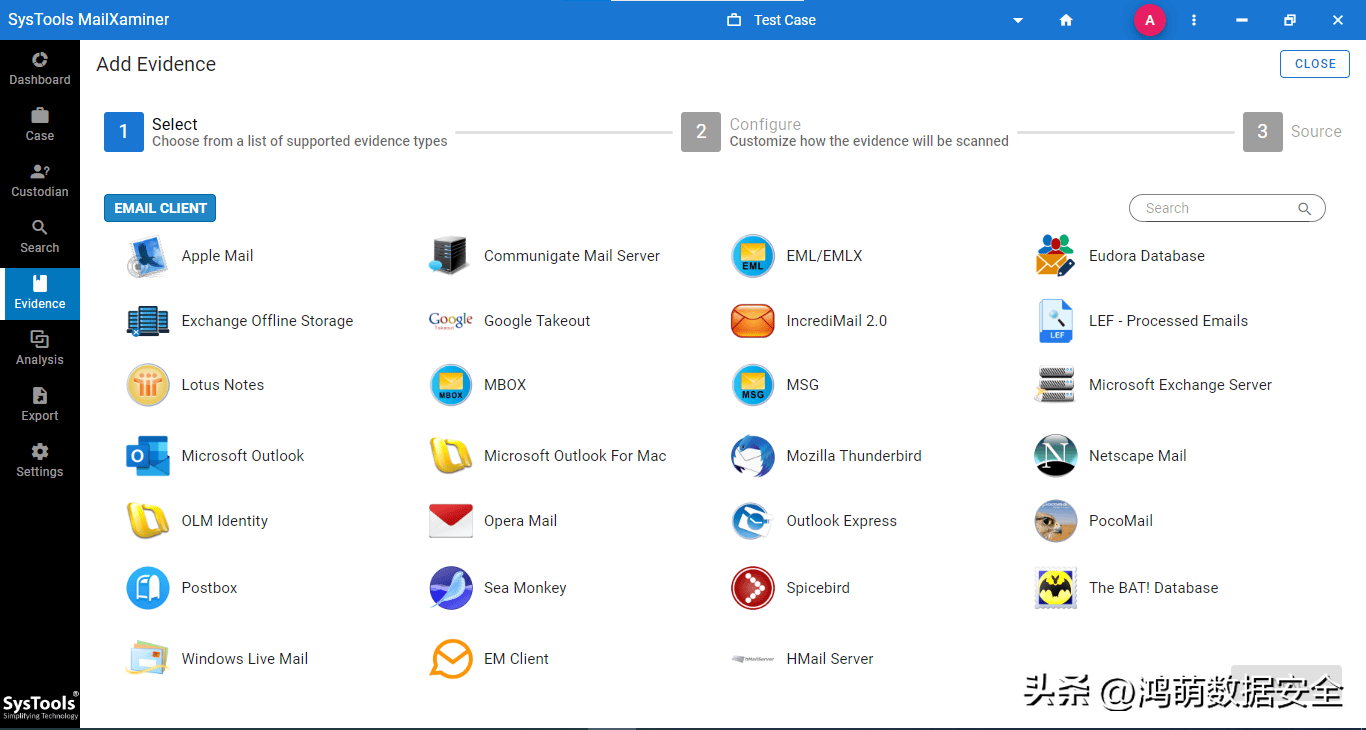
Task: Select the Eudora Database icon
Action: pos(1055,256)
